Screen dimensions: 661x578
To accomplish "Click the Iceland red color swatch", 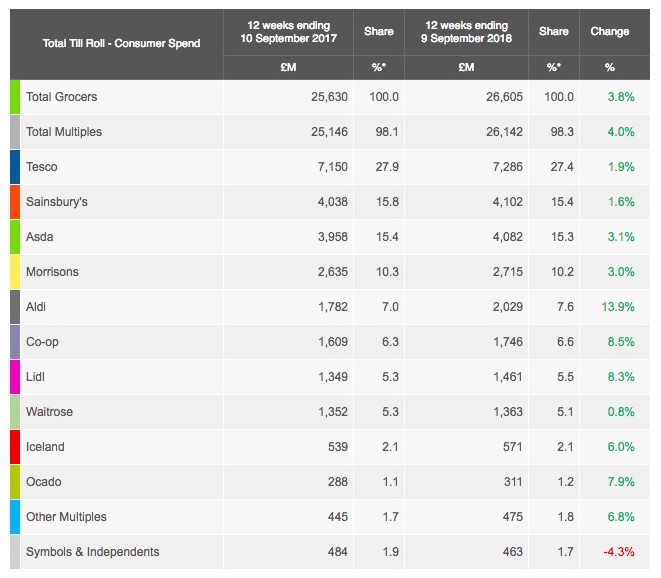I will [x=15, y=447].
